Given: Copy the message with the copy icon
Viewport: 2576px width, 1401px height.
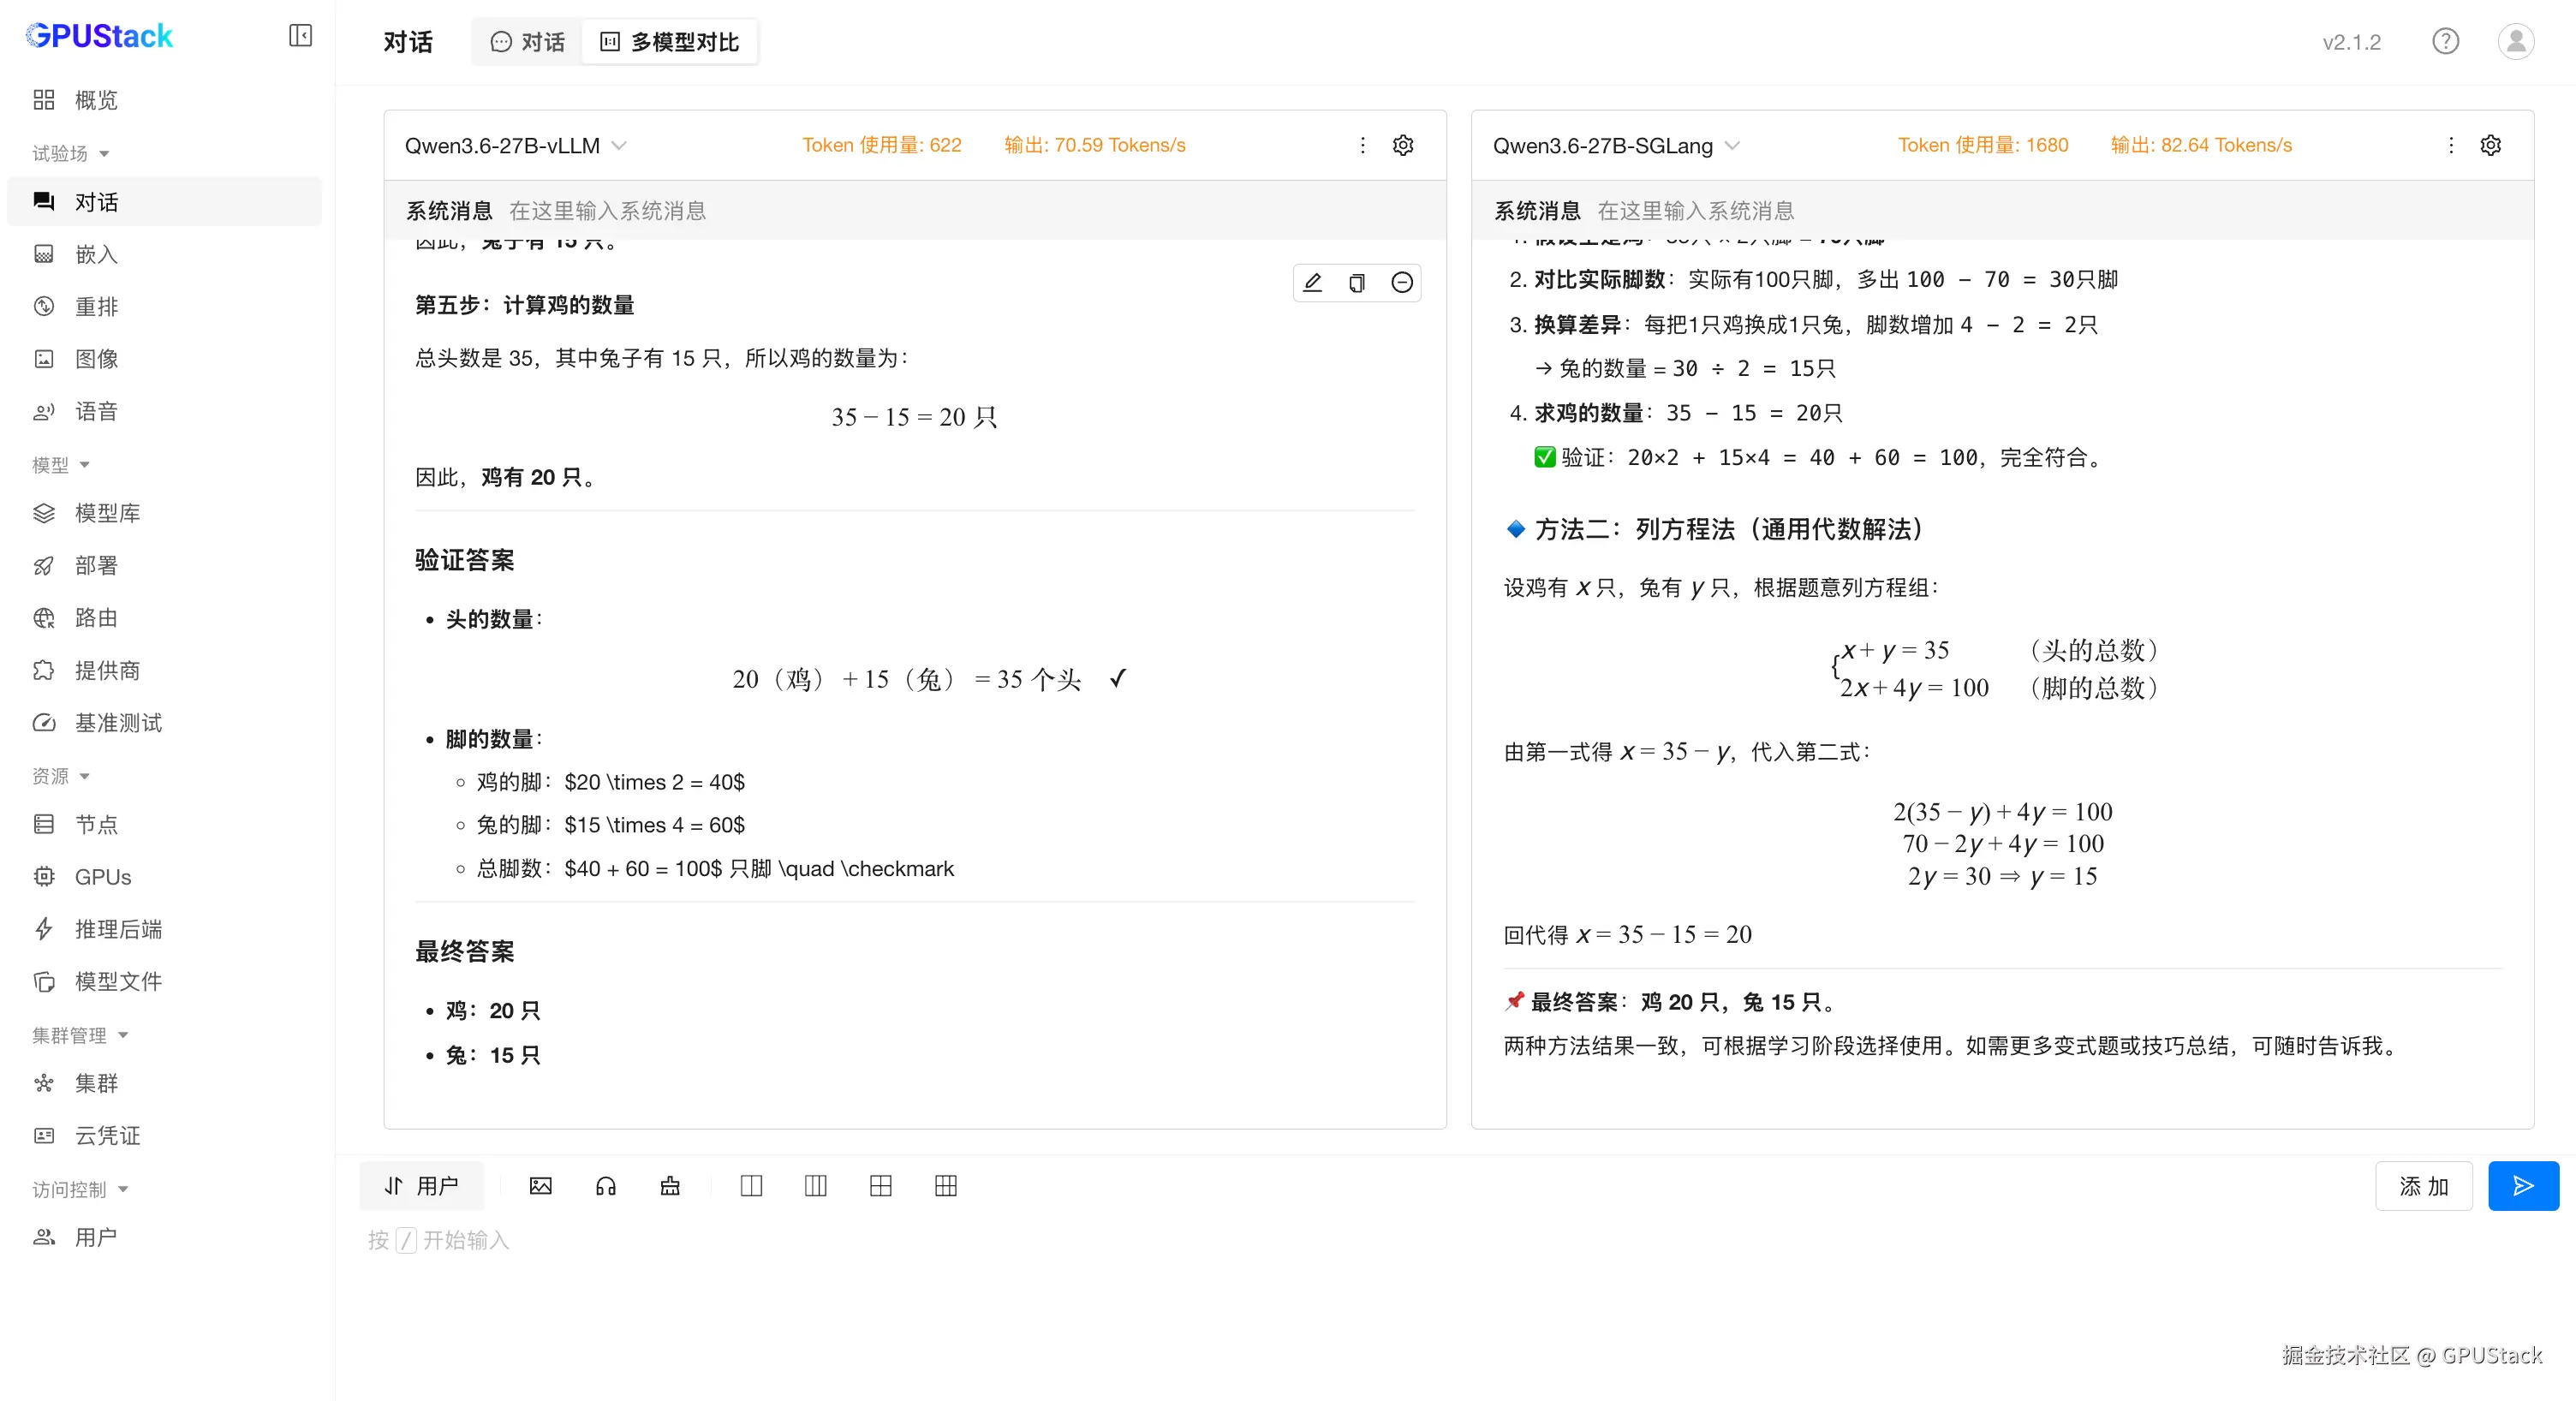Looking at the screenshot, I should coord(1357,283).
